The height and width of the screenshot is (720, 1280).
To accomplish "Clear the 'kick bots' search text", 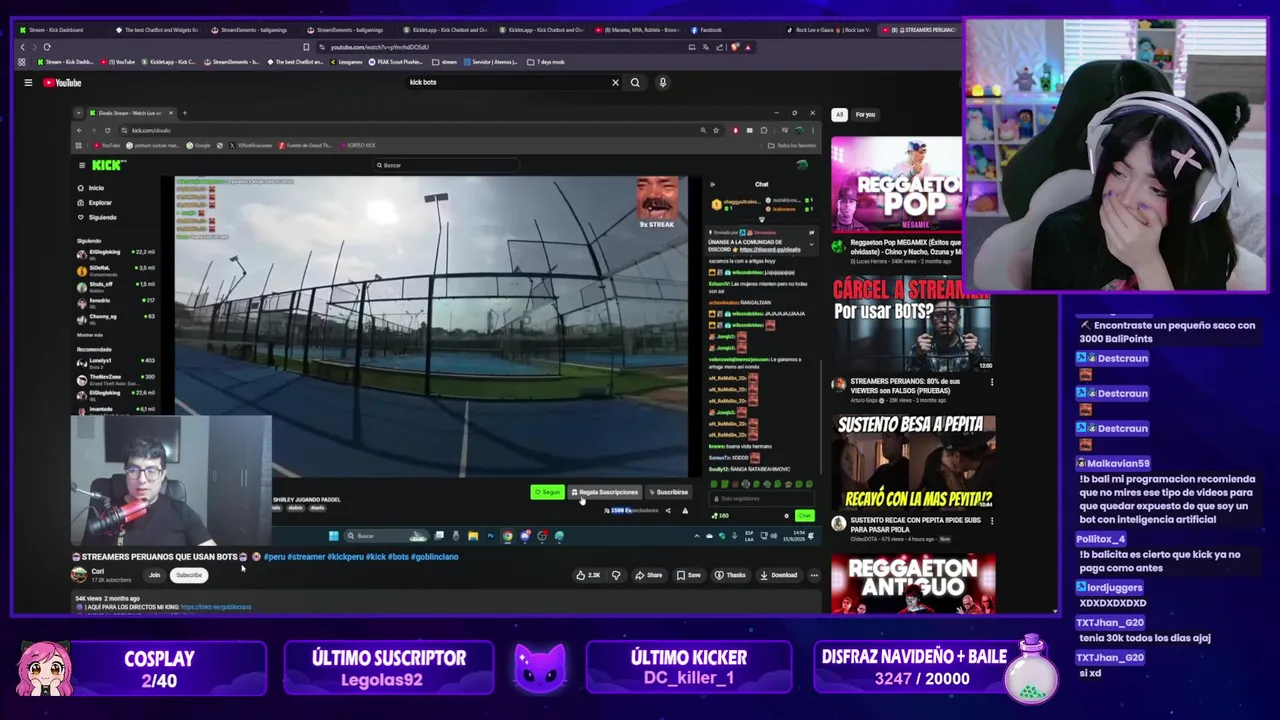I will (615, 83).
